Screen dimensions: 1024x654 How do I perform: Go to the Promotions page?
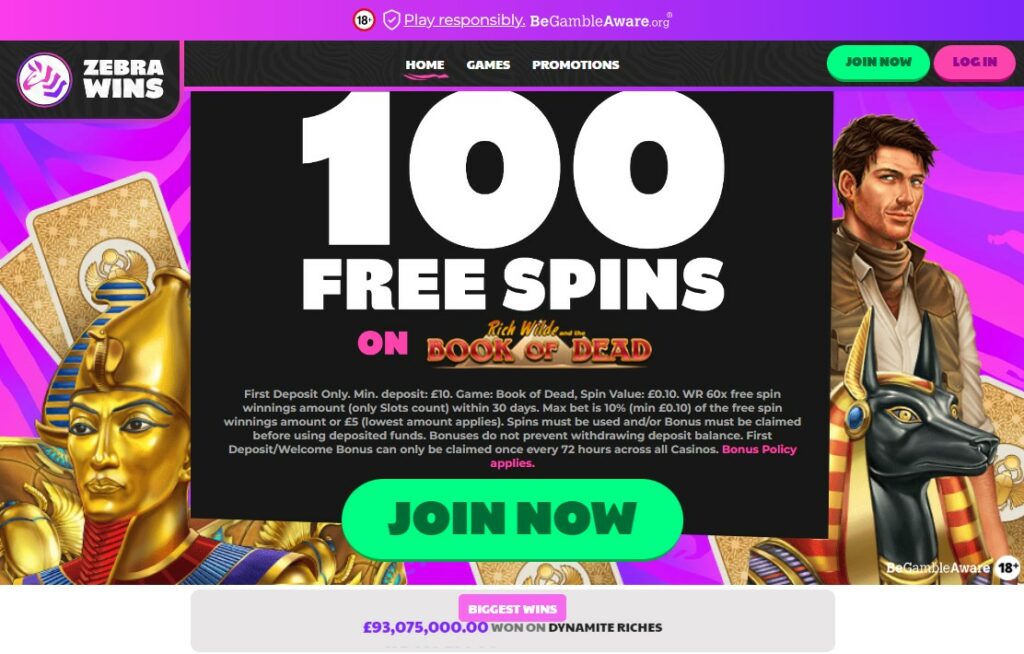pos(575,65)
